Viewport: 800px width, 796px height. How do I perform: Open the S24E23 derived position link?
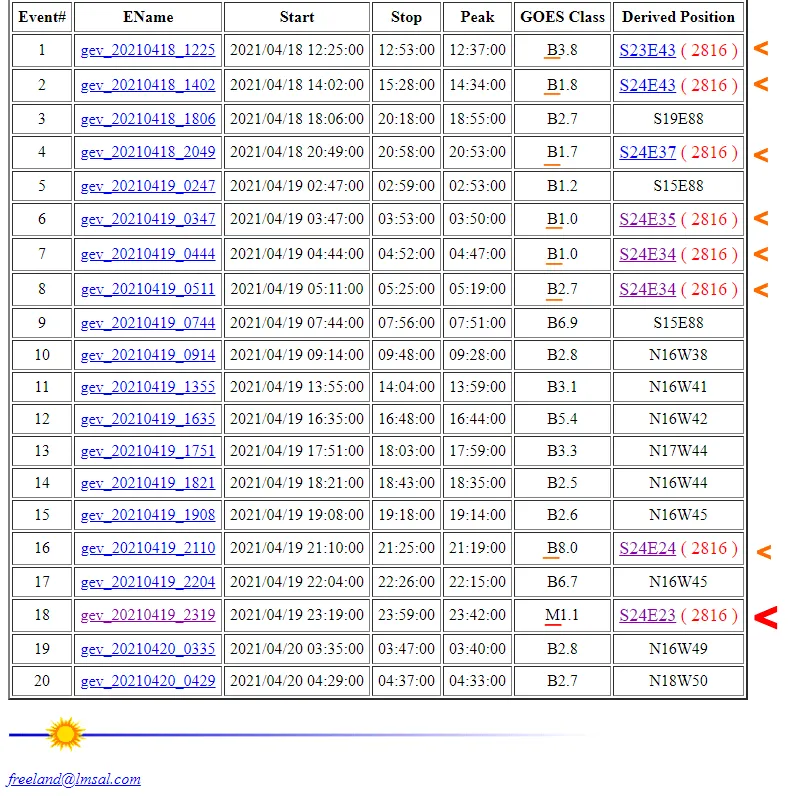647,615
